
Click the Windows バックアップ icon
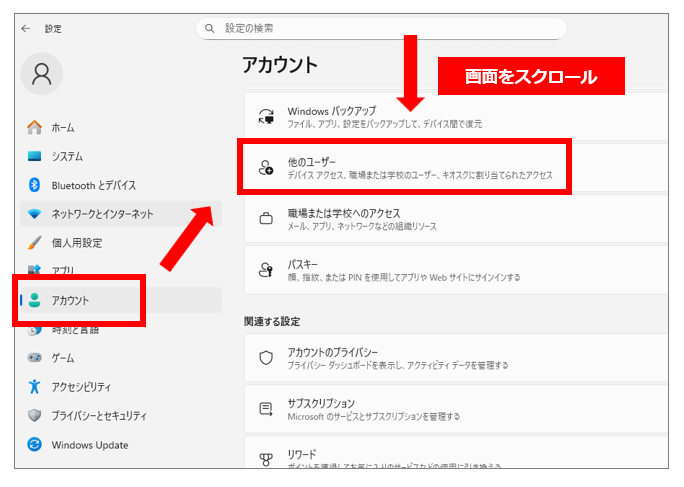[266, 117]
